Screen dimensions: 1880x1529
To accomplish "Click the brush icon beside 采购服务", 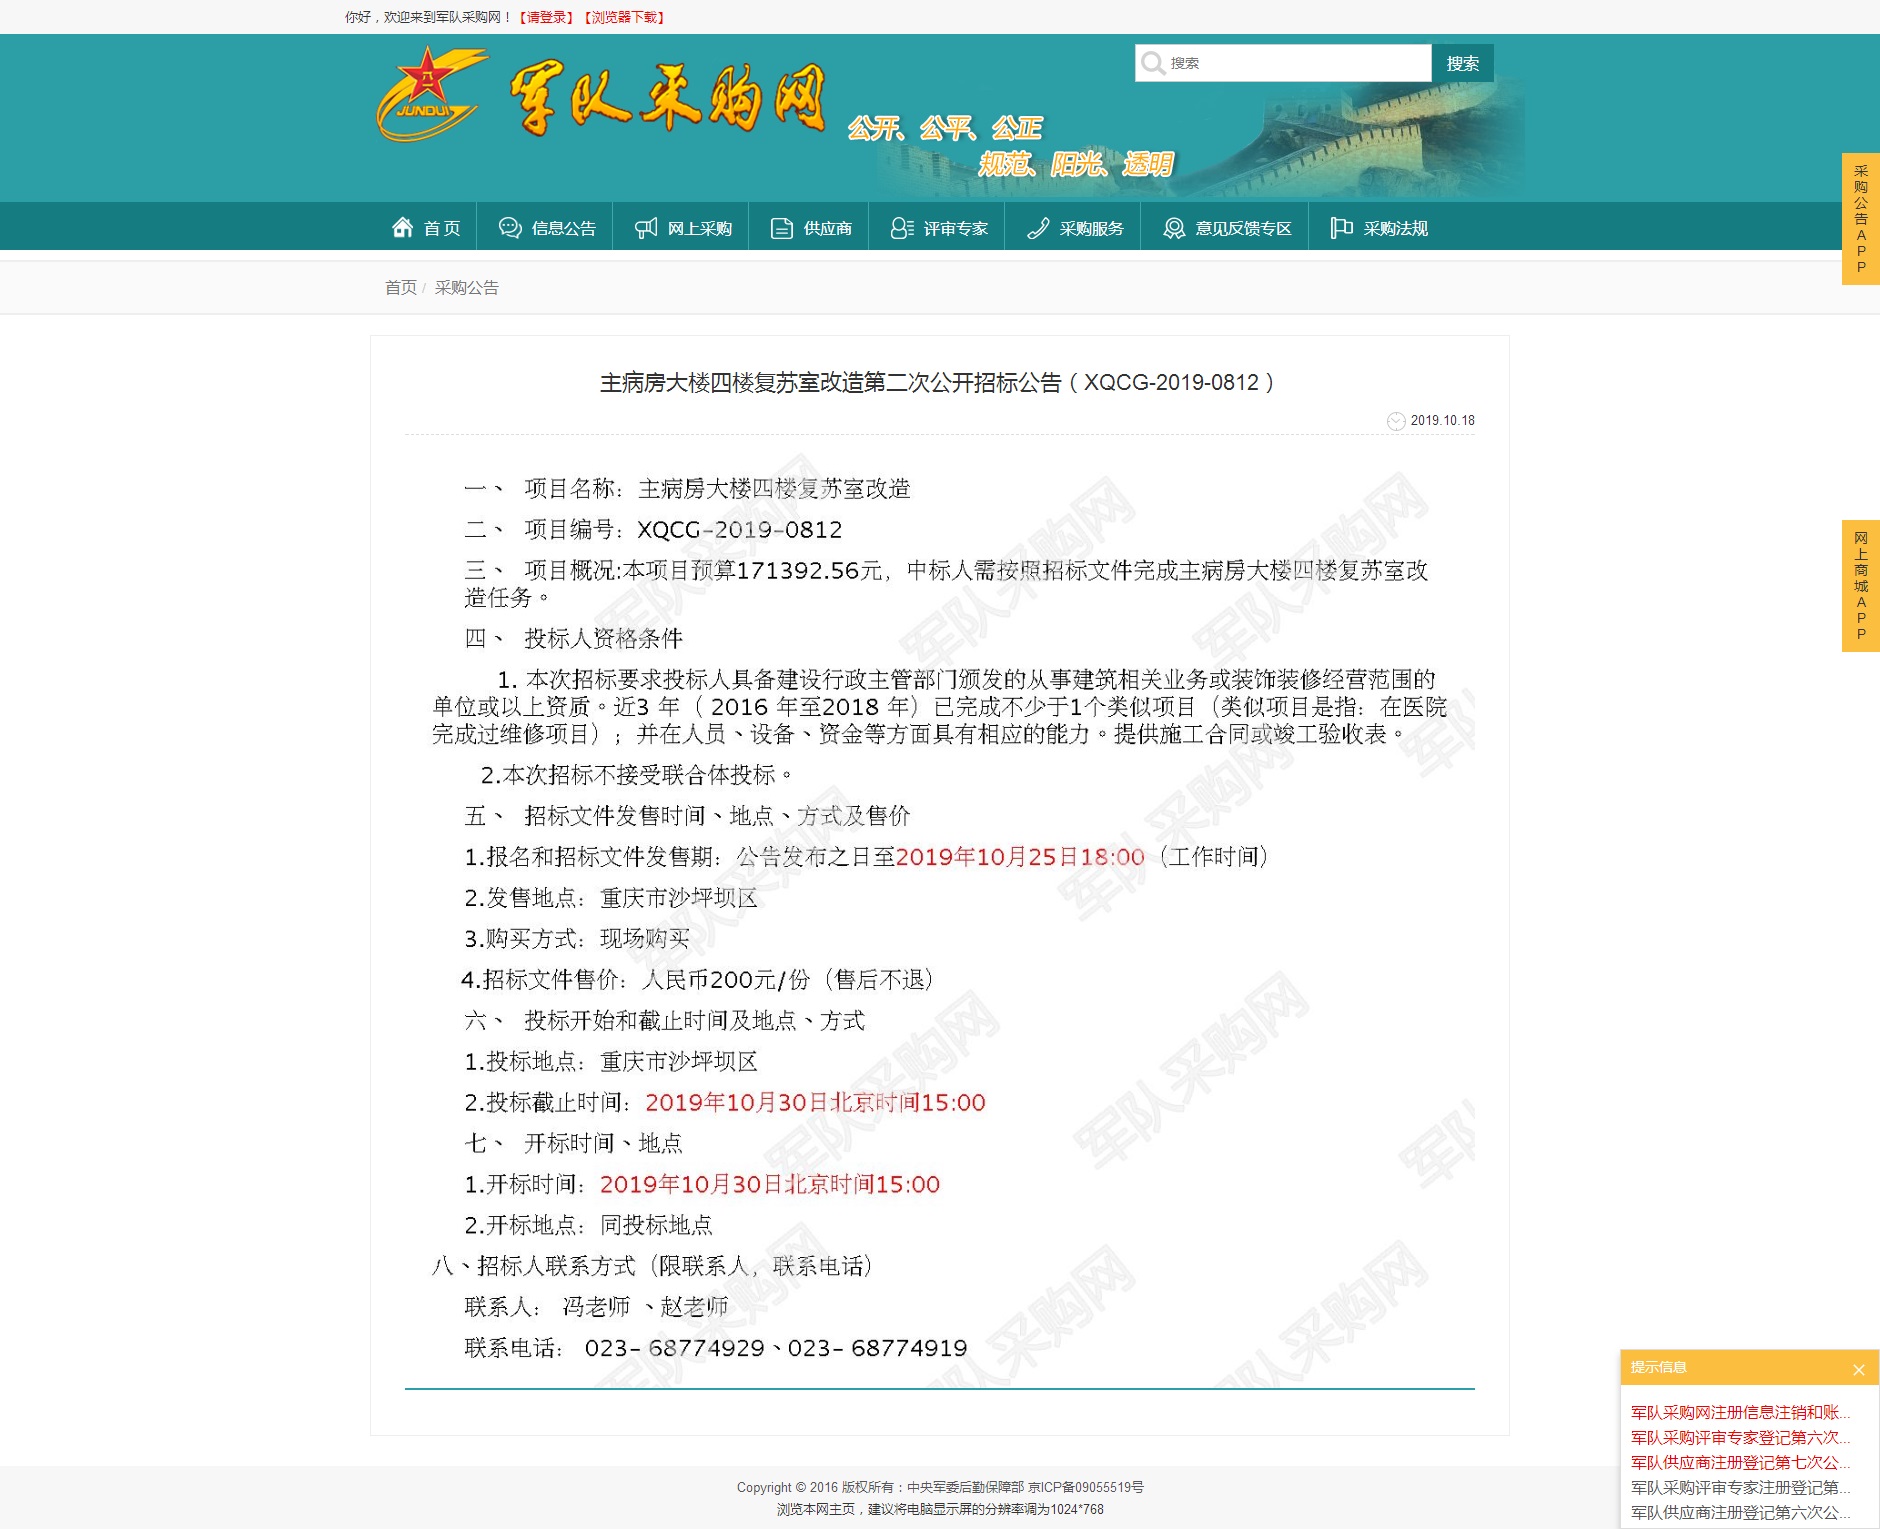I will 1038,228.
